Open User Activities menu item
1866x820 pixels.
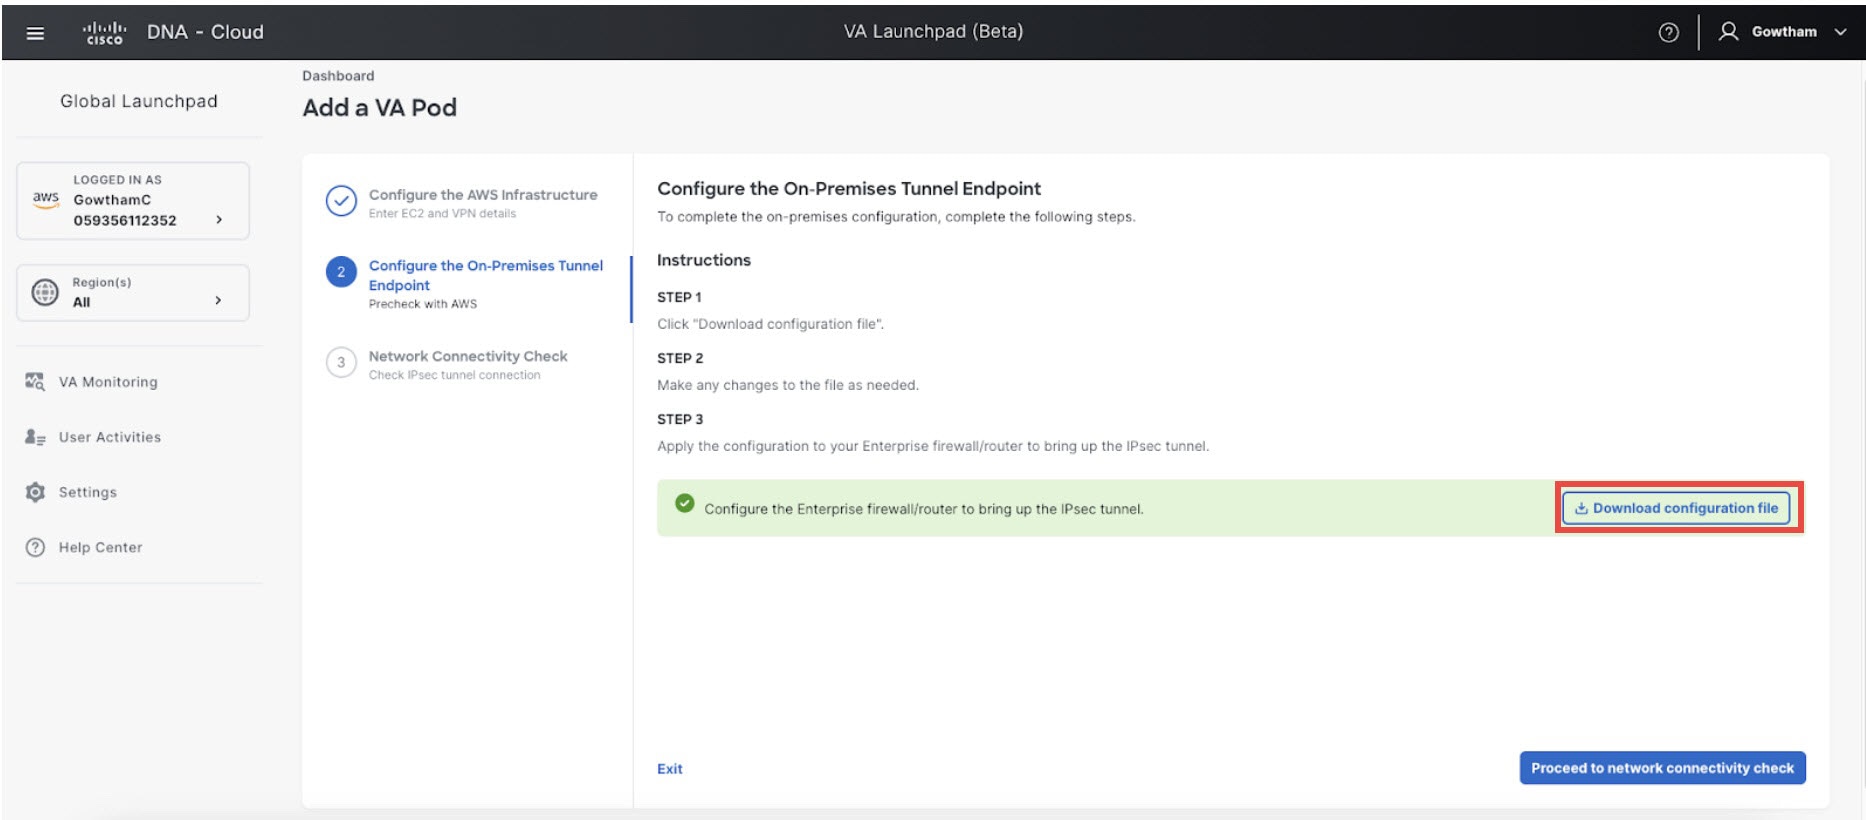tap(110, 437)
